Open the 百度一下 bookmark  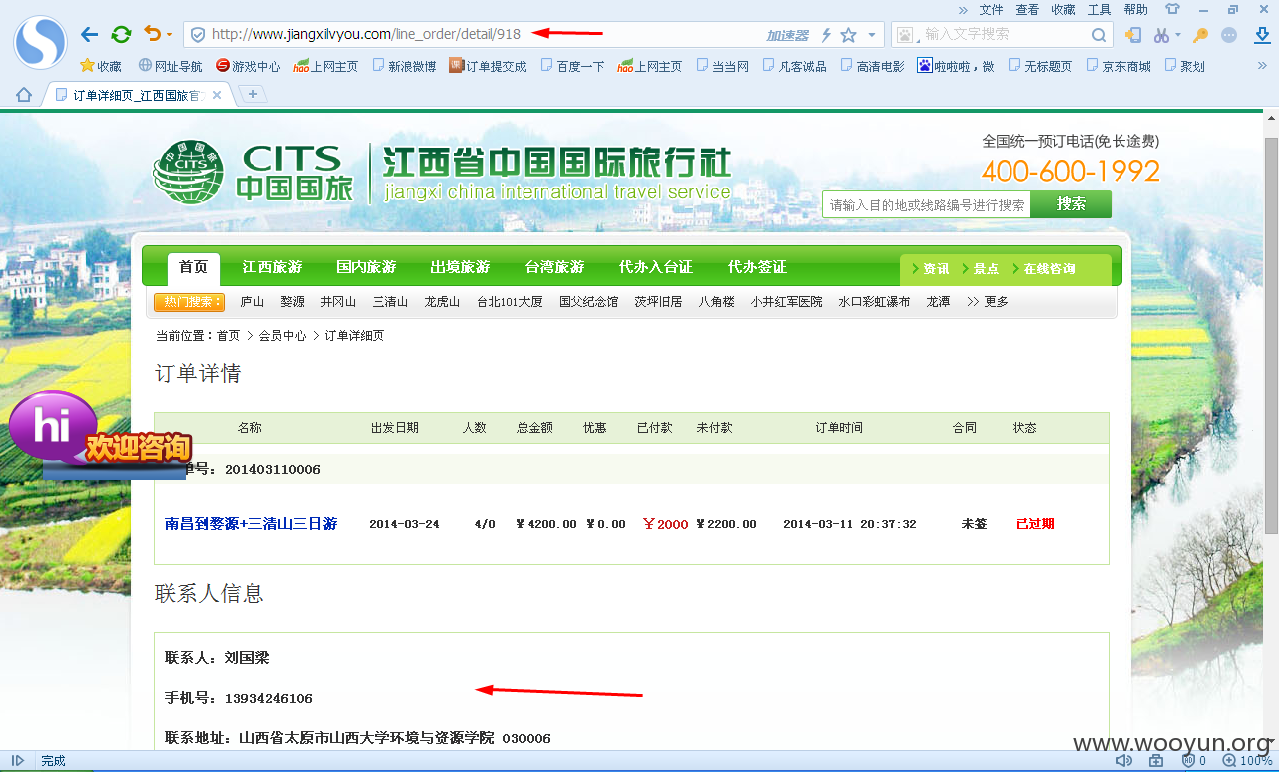coord(572,66)
